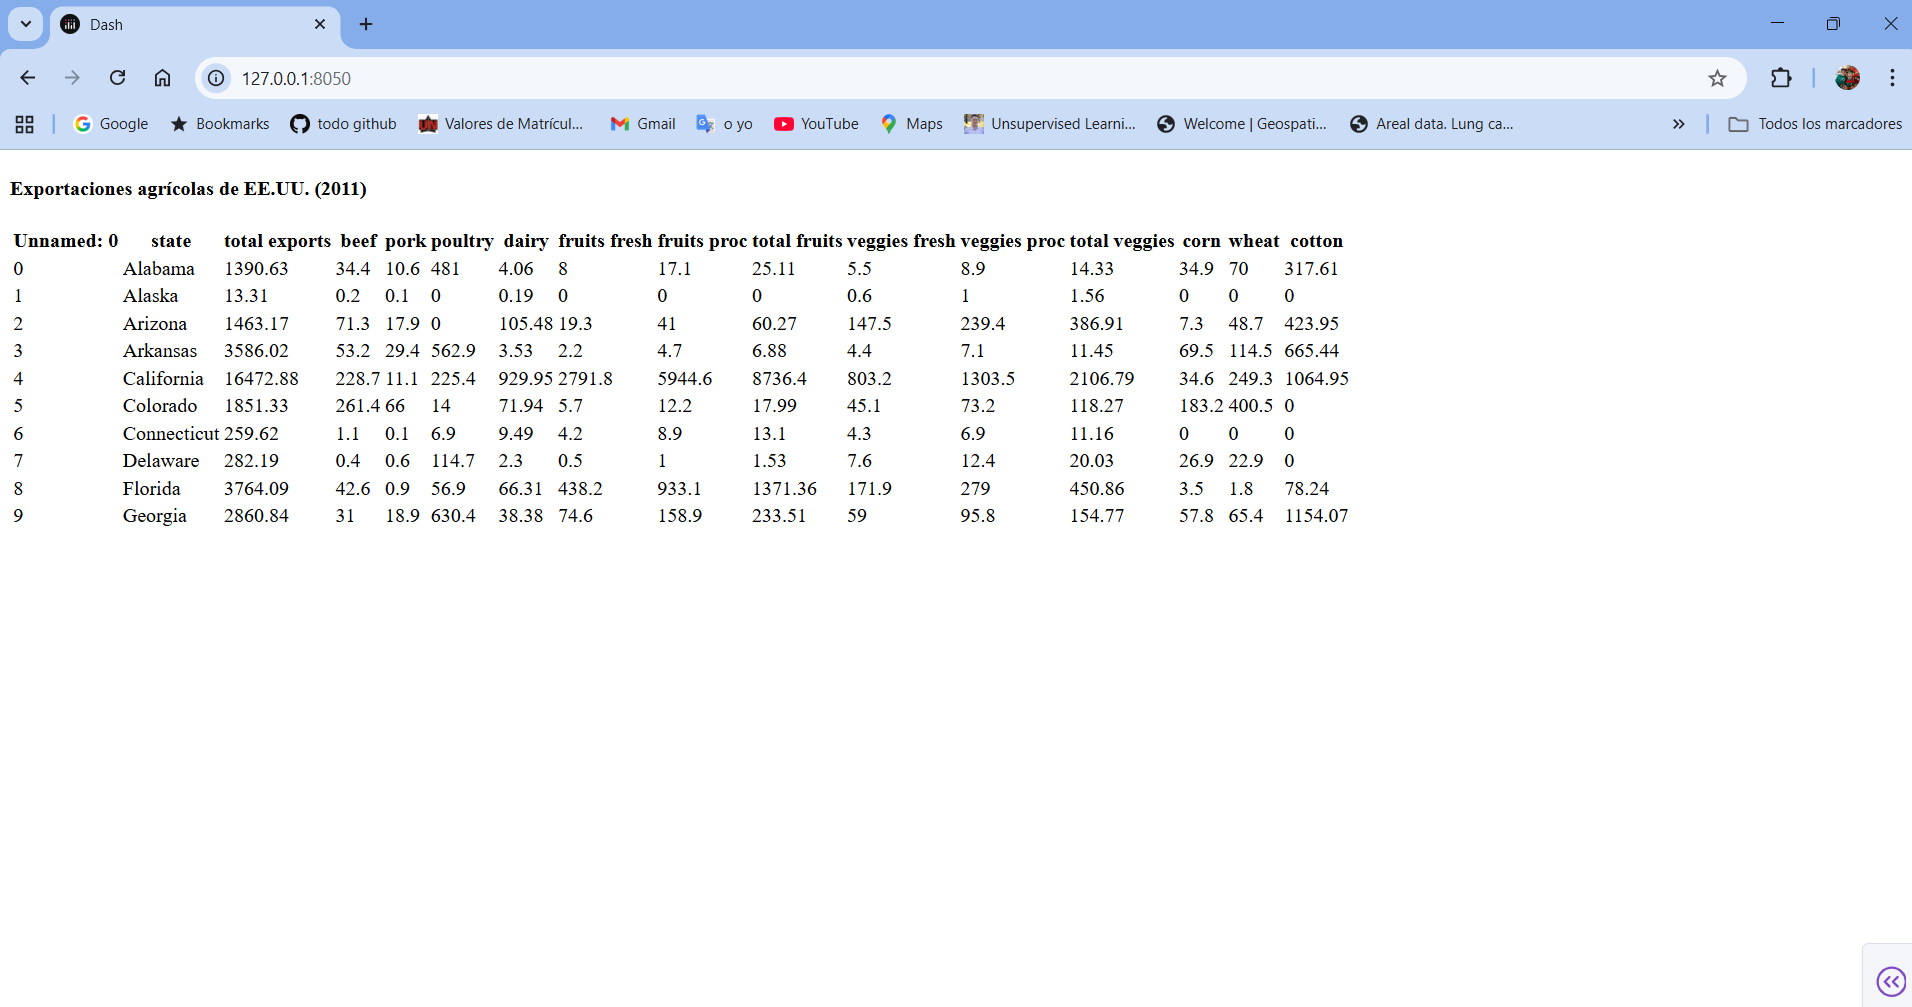The height and width of the screenshot is (1007, 1912).
Task: Open the tab search dropdown arrow
Action: click(26, 24)
